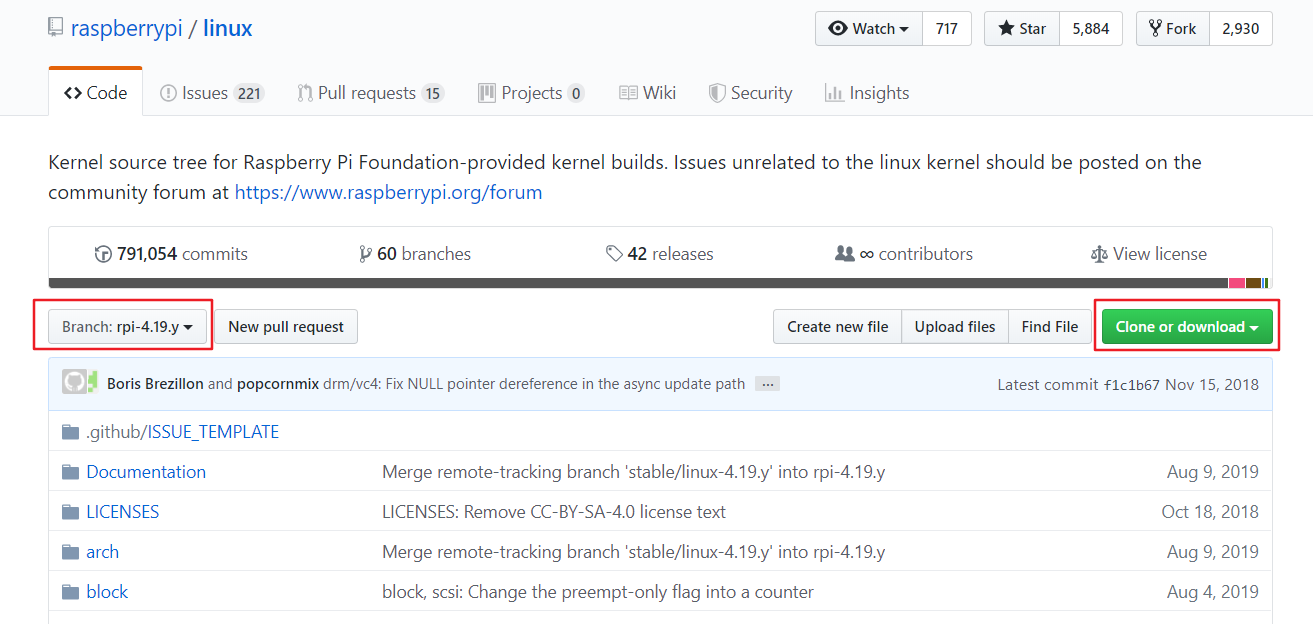Click the repository book icon beside raspberrypi

coord(56,28)
